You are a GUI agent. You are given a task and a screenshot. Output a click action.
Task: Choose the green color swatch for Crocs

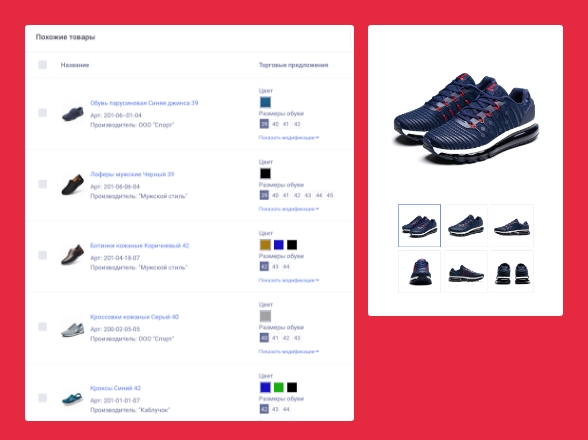pos(279,387)
